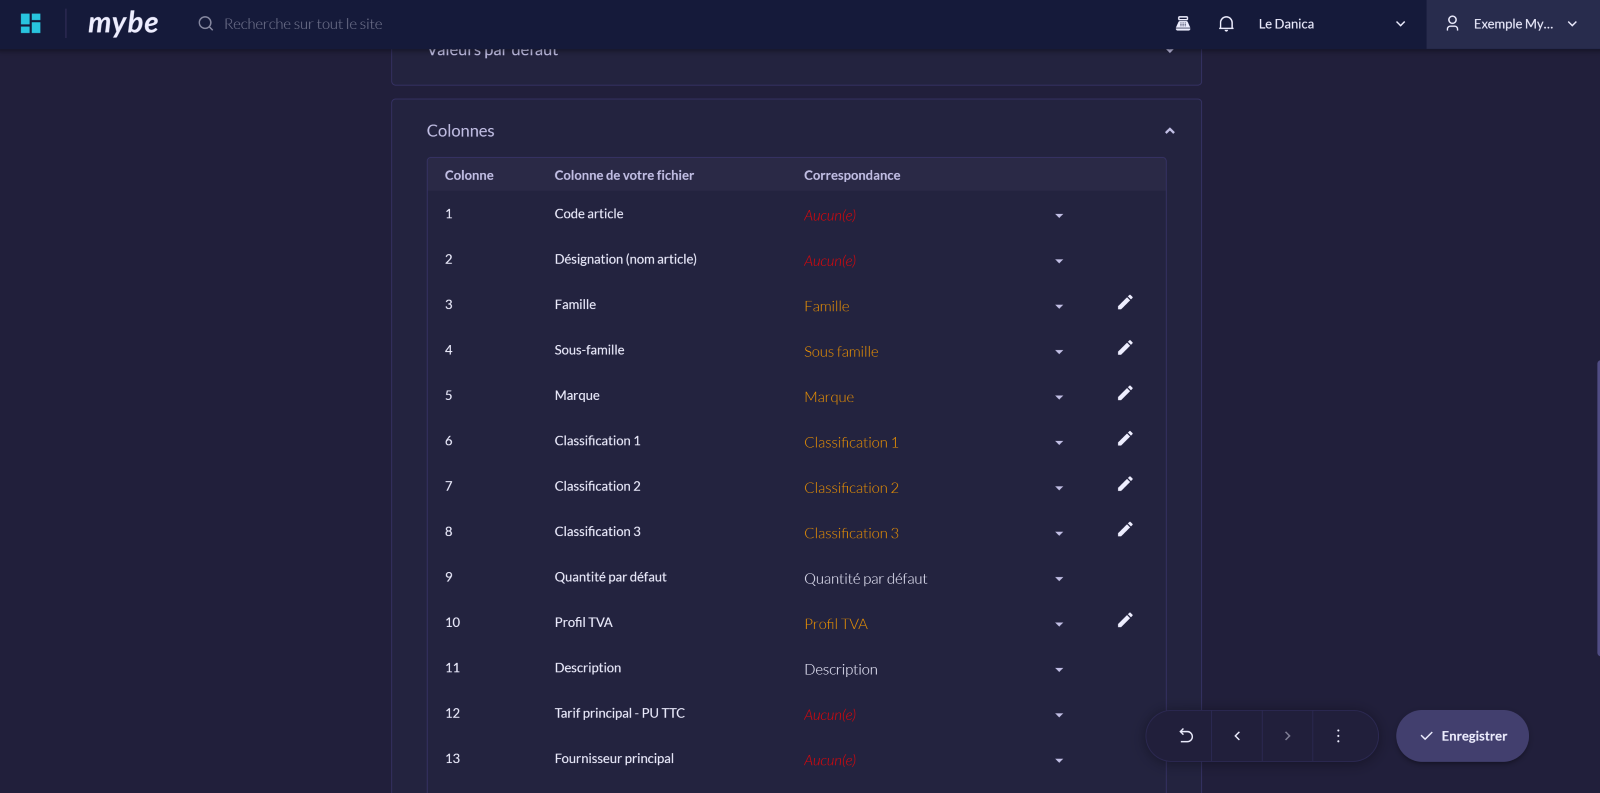Click the pencil edit icon for Famille row
The width and height of the screenshot is (1600, 793).
coord(1125,303)
